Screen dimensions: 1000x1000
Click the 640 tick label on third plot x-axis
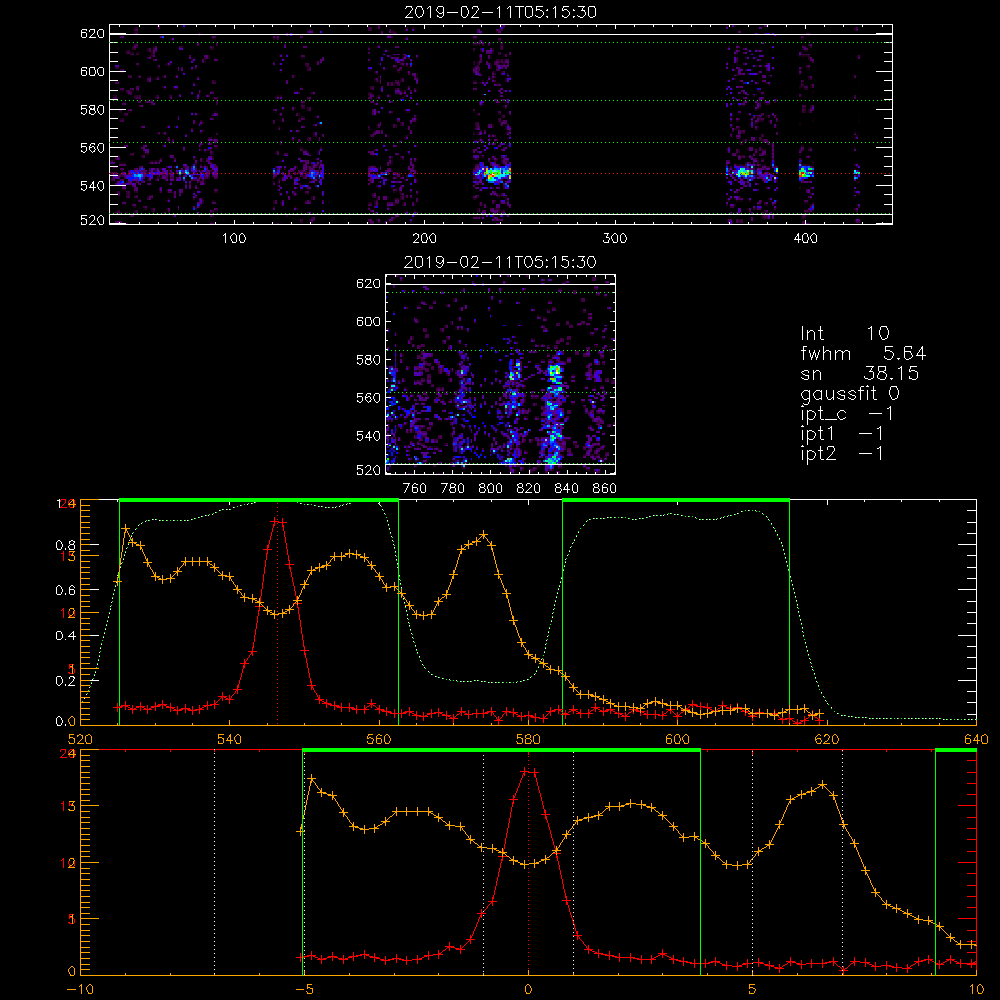click(x=976, y=740)
